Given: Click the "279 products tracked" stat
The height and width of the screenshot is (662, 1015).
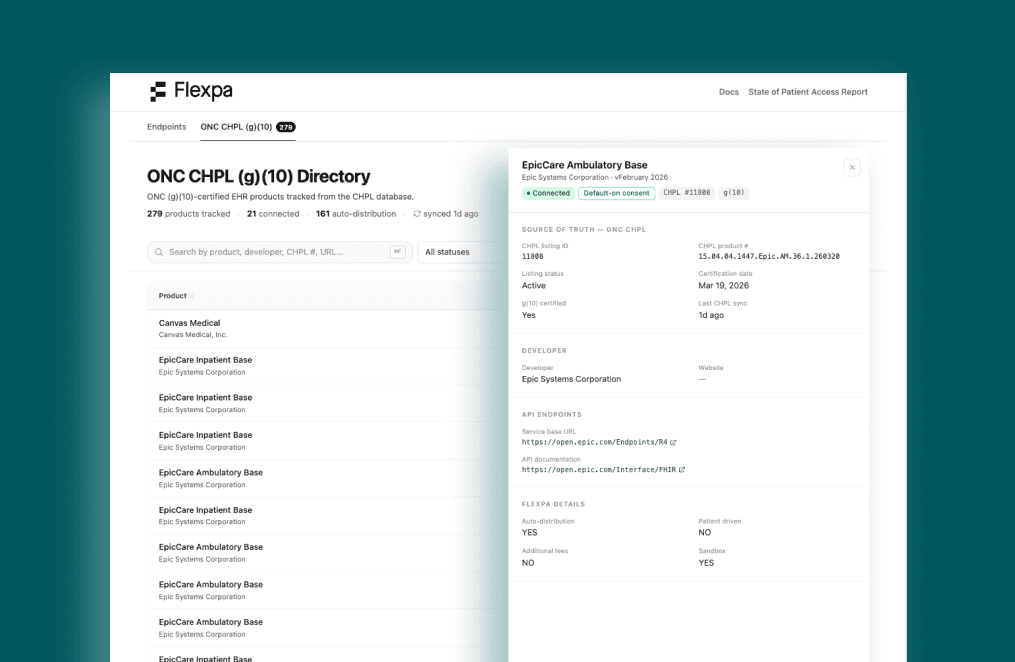Looking at the screenshot, I should click(188, 214).
